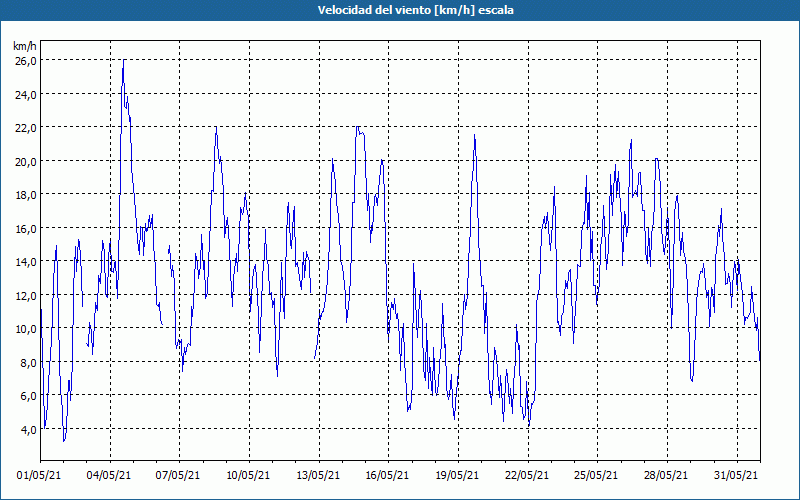The height and width of the screenshot is (500, 800).
Task: Click the '26,0' y-axis value
Action: point(26,61)
